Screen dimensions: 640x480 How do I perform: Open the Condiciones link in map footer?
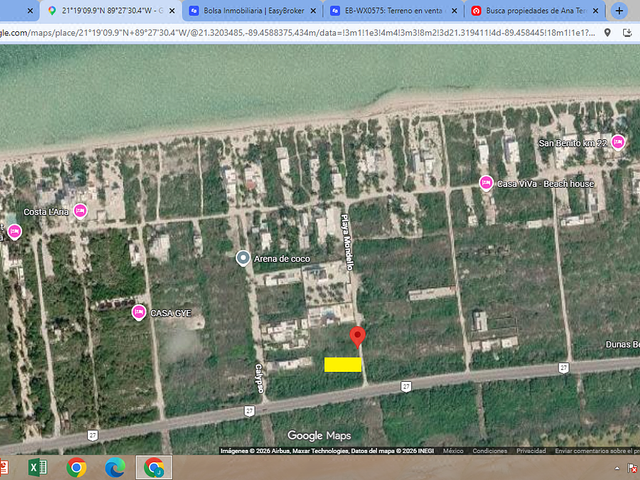(490, 451)
